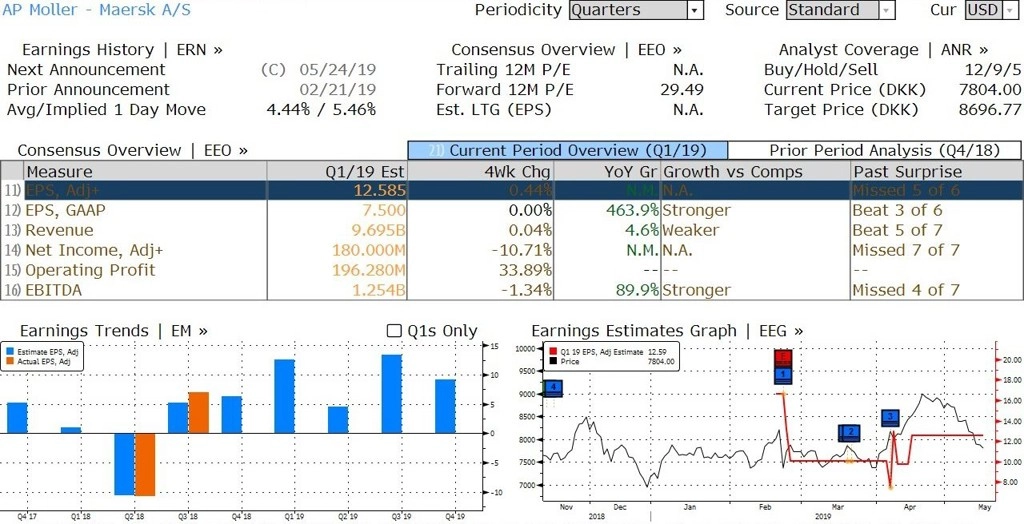
Task: Click the Q3'19 blue estimate bar
Action: (x=391, y=393)
